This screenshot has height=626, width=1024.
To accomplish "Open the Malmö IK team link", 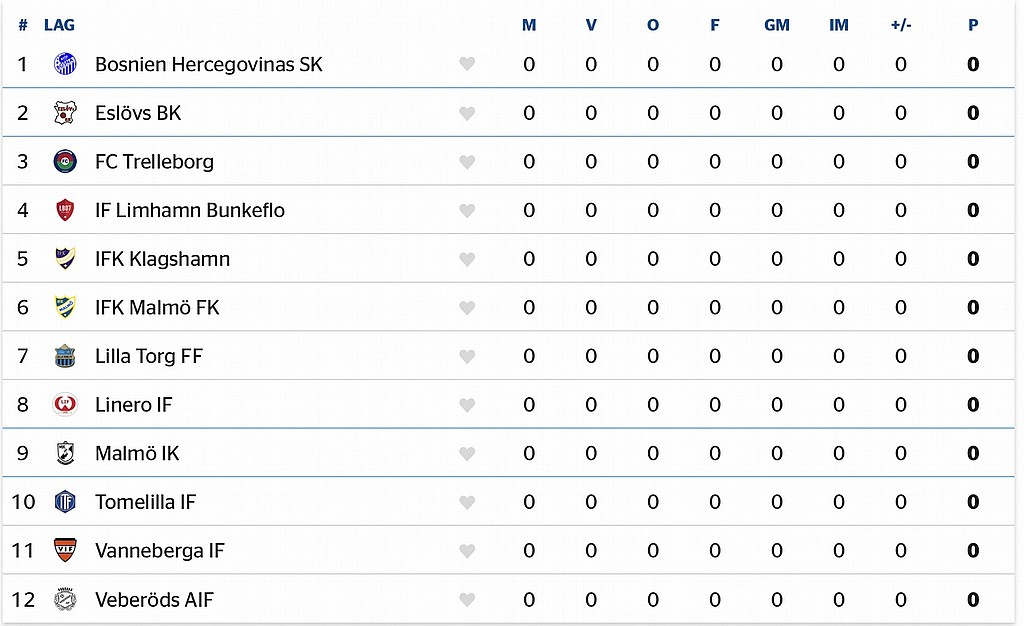I will click(x=137, y=453).
